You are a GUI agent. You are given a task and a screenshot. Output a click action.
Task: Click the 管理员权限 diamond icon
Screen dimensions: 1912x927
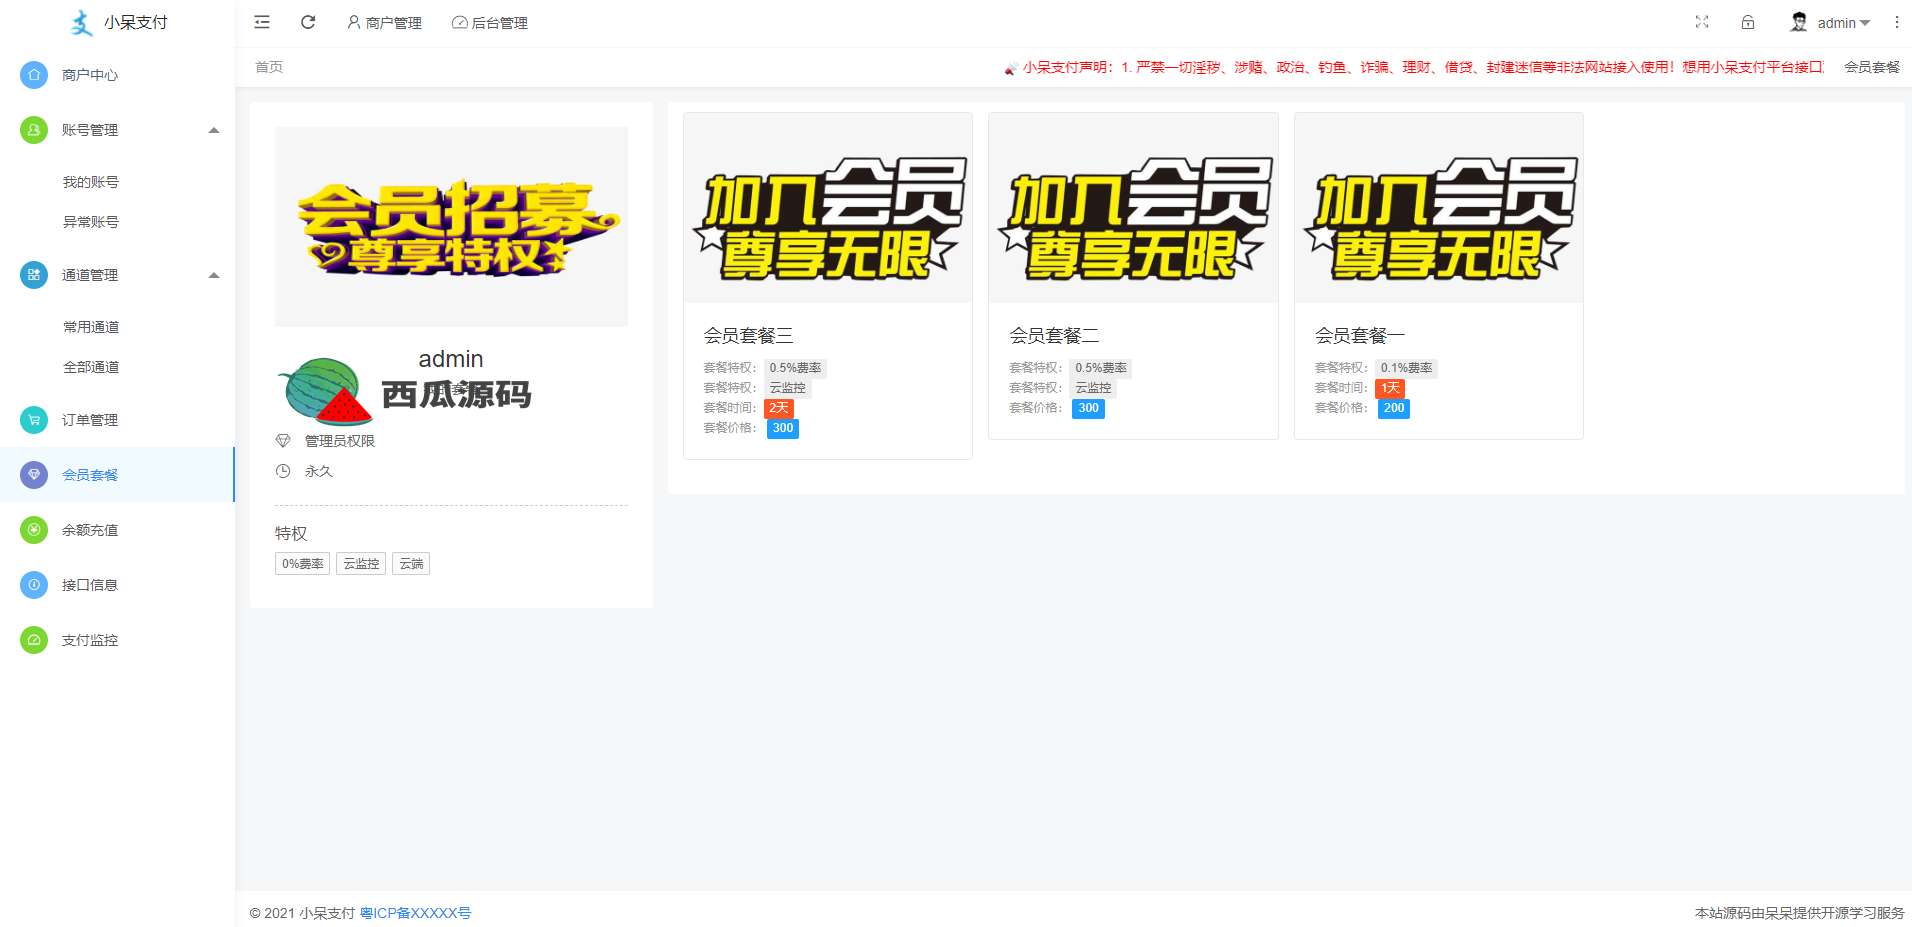tap(283, 441)
